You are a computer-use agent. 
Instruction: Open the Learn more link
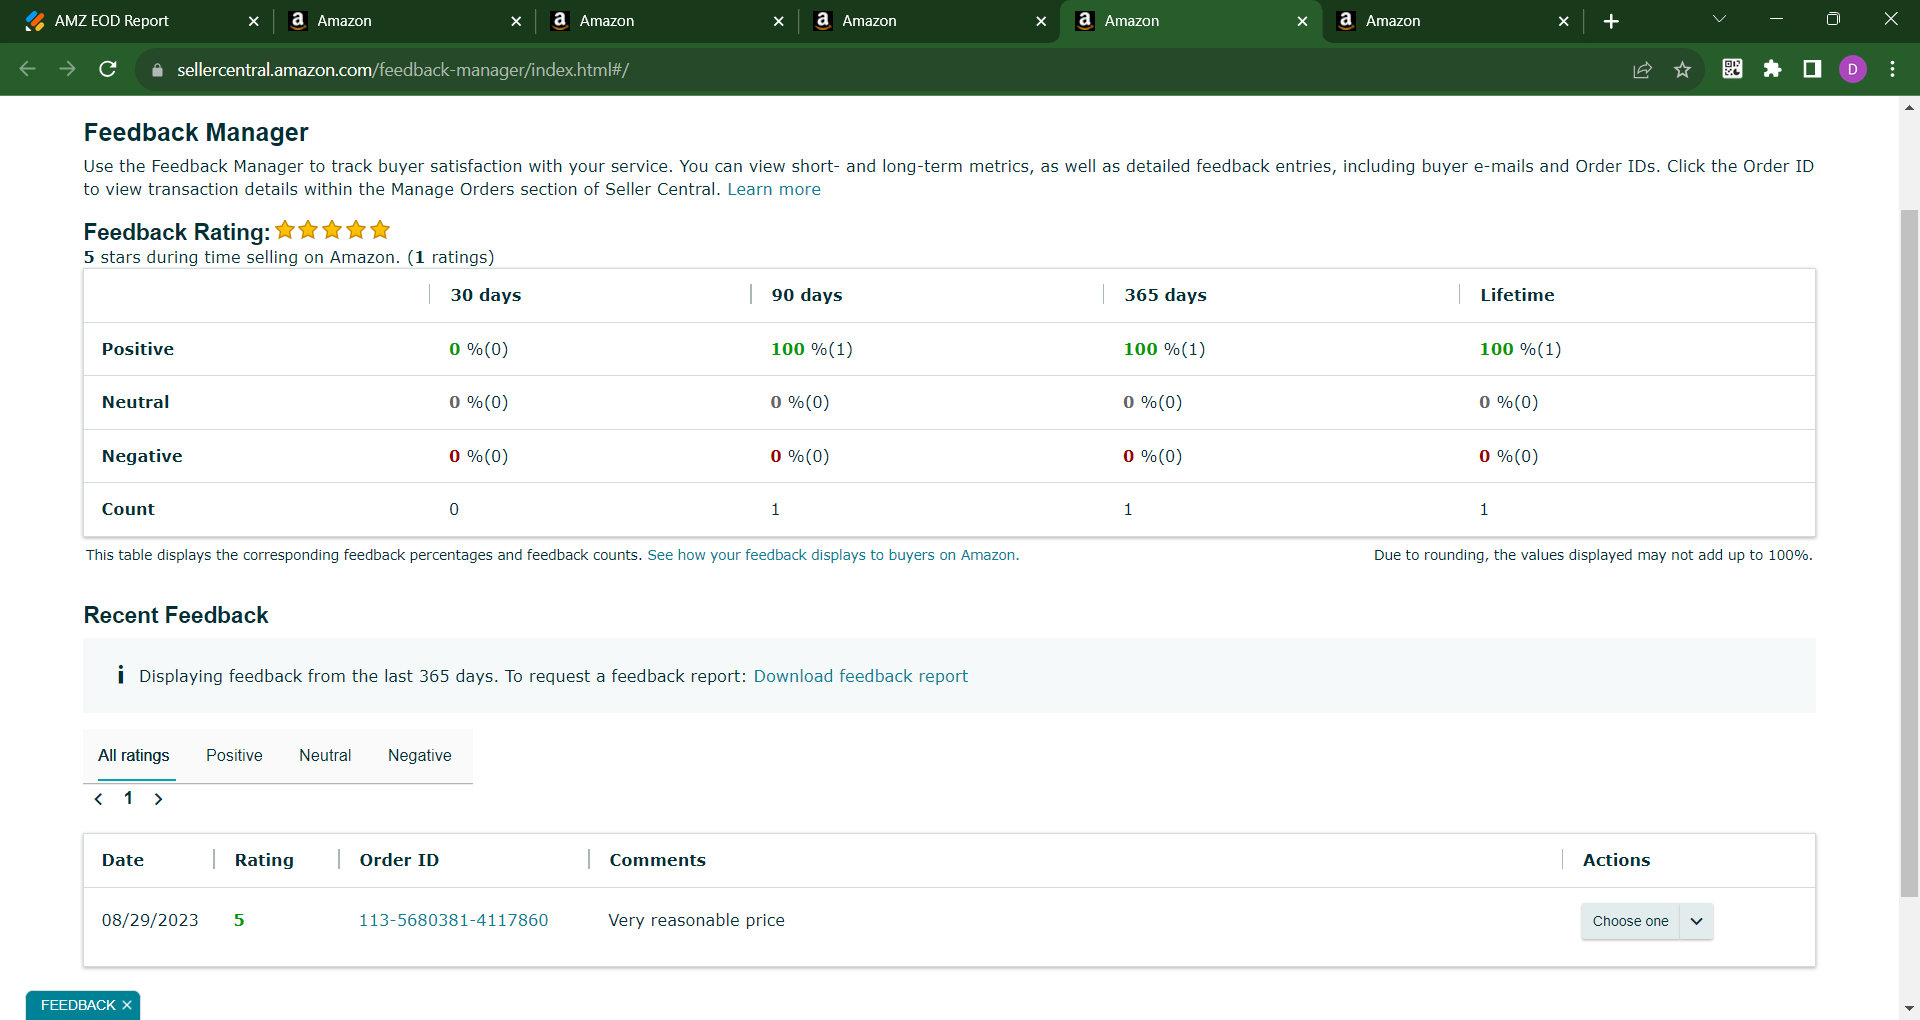pyautogui.click(x=774, y=190)
